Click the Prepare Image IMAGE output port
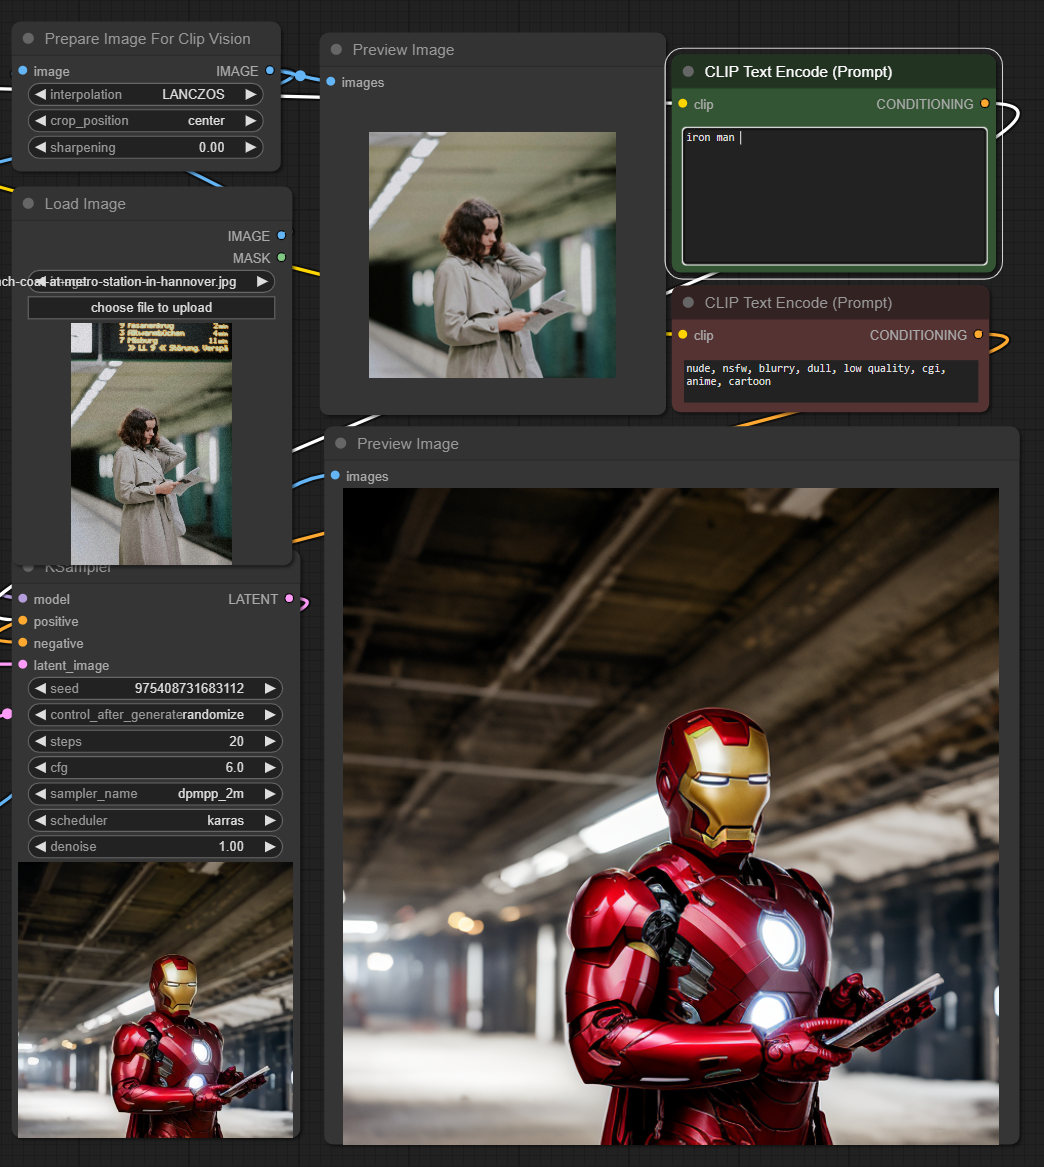1044x1167 pixels. [x=270, y=71]
